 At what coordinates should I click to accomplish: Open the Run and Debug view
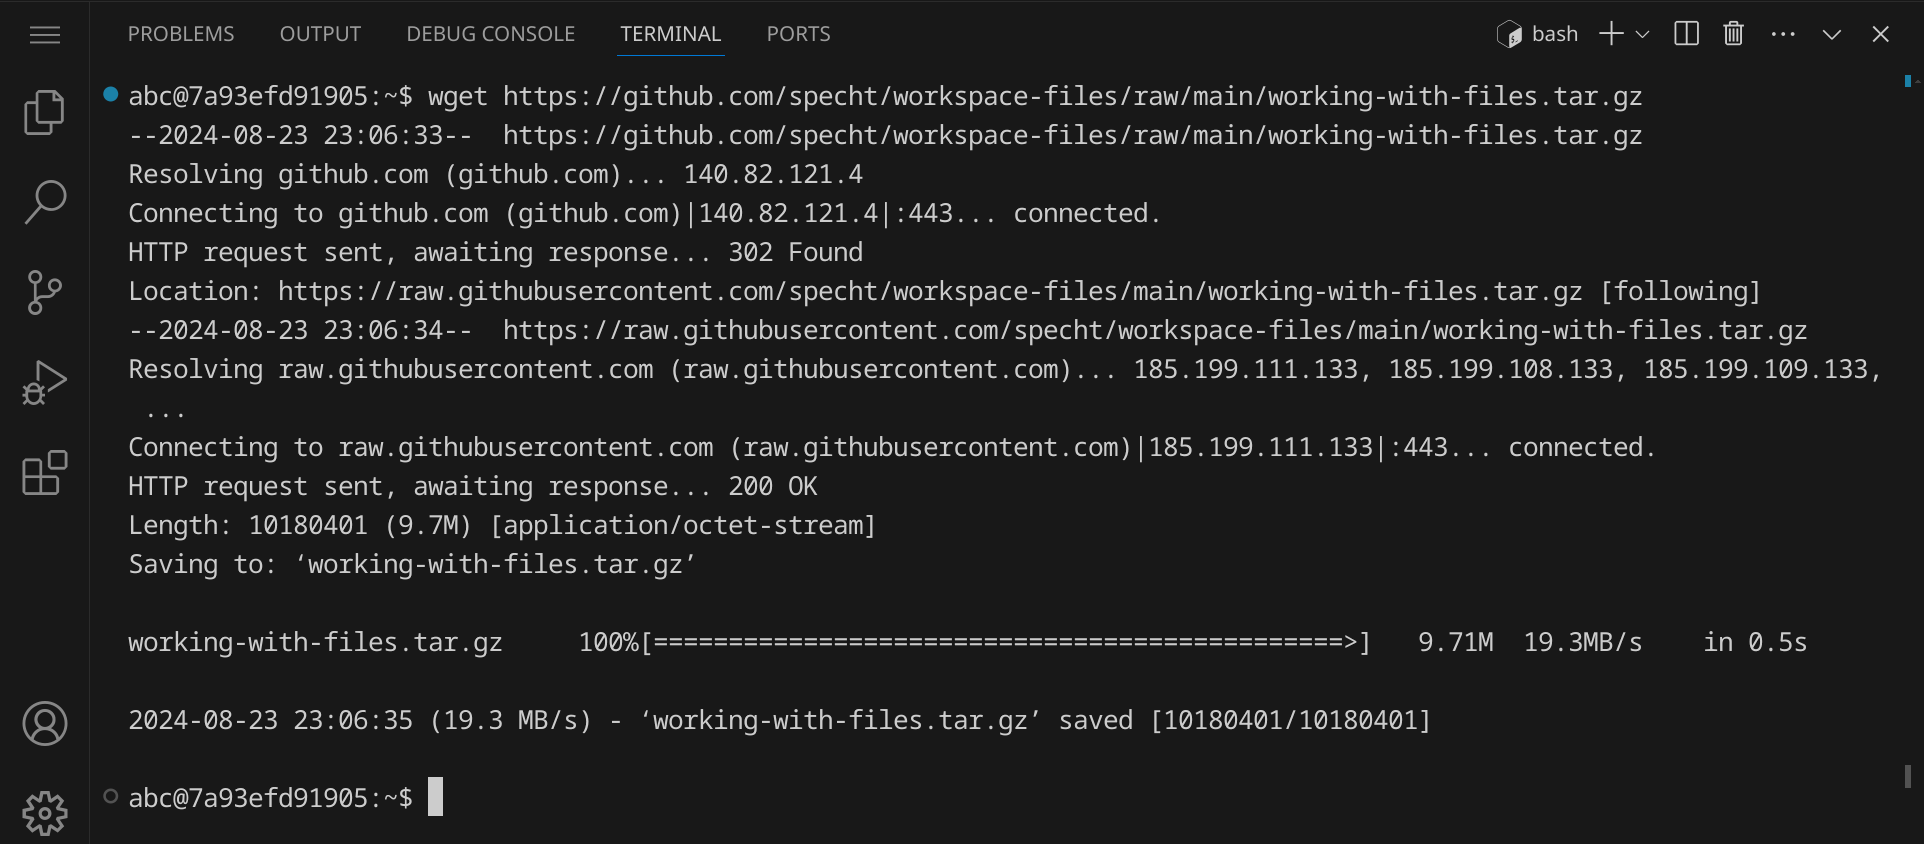tap(44, 382)
